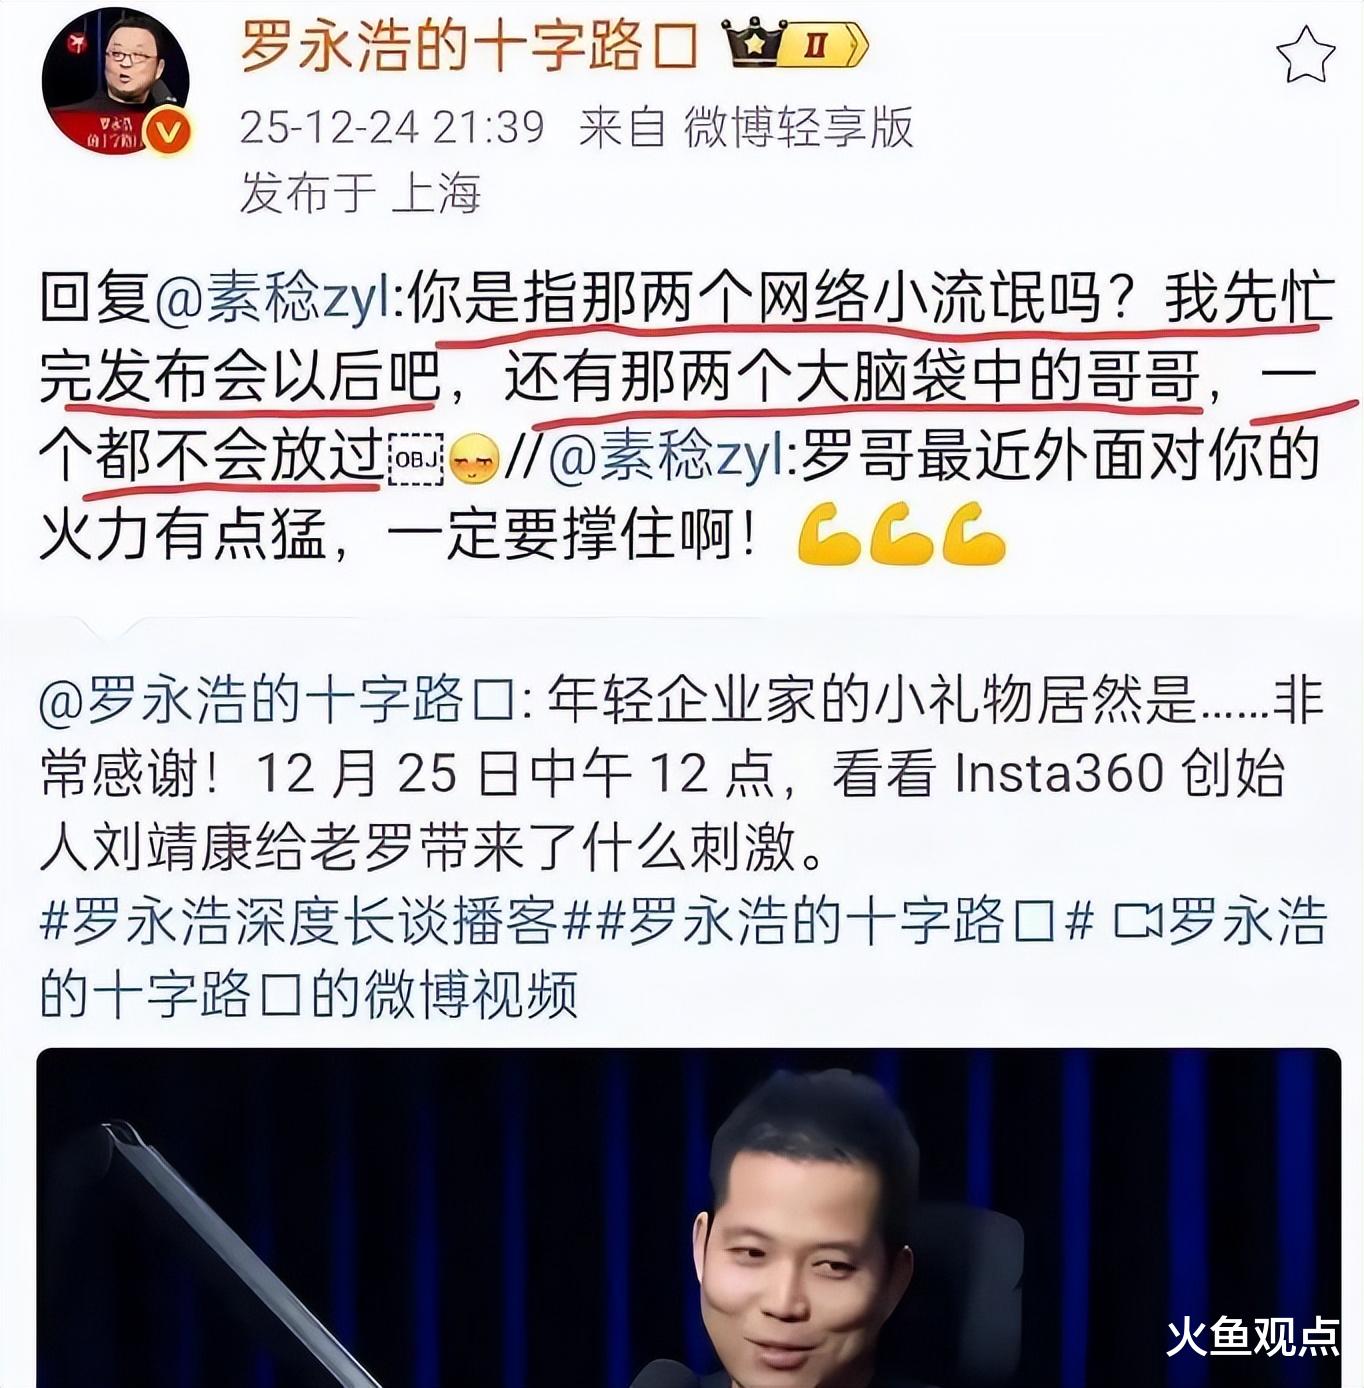This screenshot has height=1388, width=1364.
Task: Tap the smug face emoji
Action: pyautogui.click(x=474, y=460)
